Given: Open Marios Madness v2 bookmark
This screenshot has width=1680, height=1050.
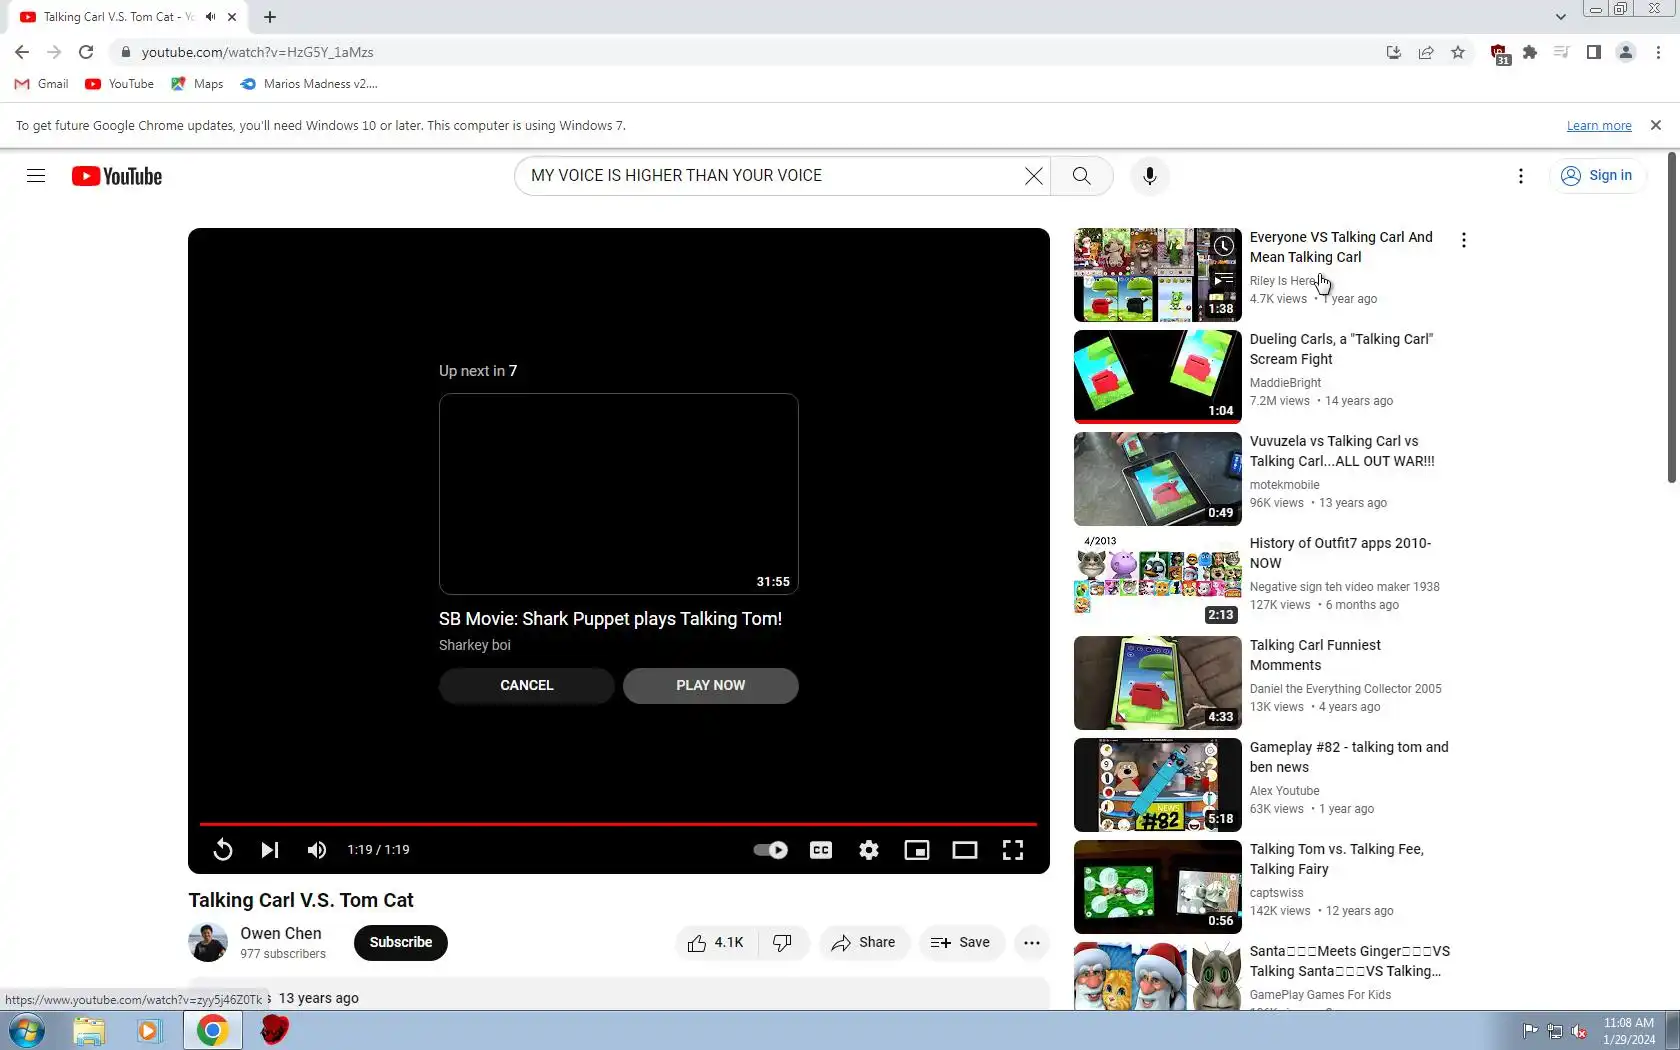Looking at the screenshot, I should (309, 84).
